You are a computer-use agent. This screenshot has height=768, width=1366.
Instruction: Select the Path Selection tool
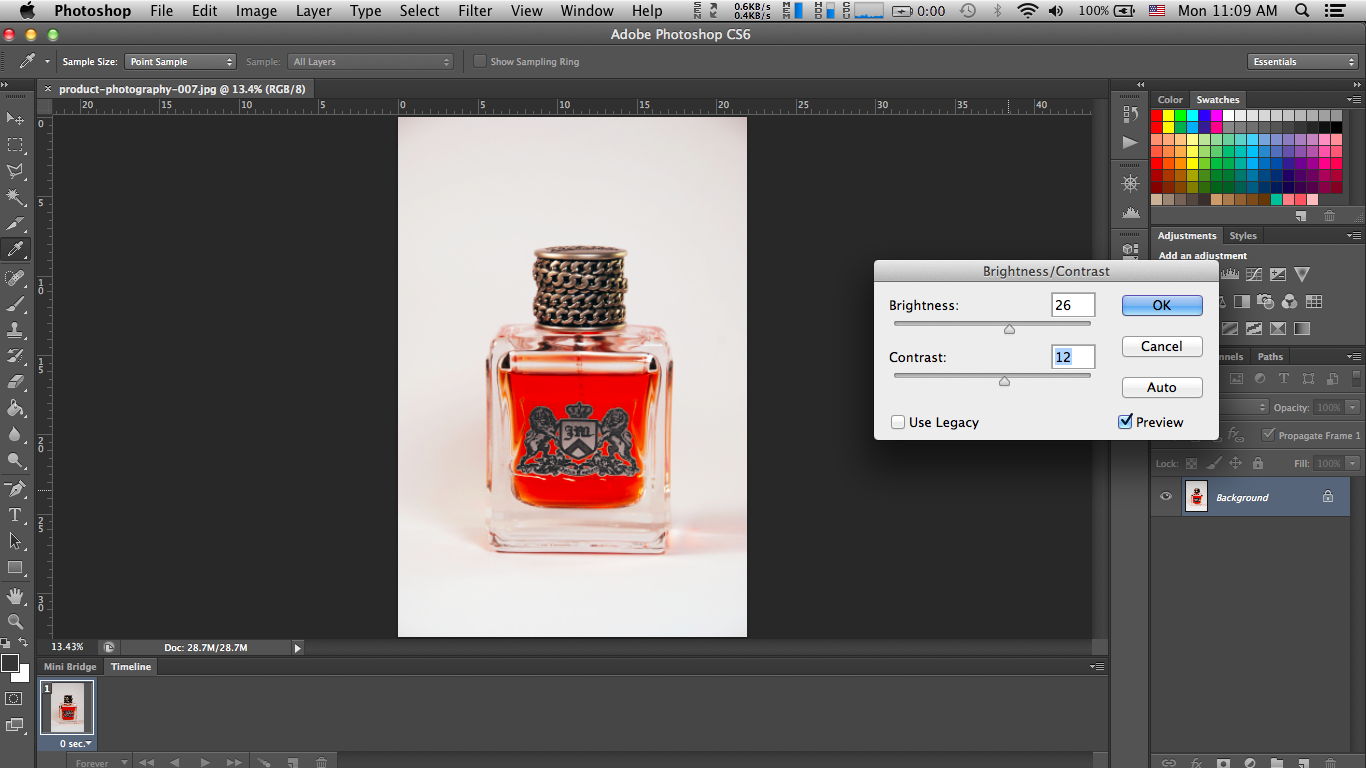pyautogui.click(x=15, y=541)
